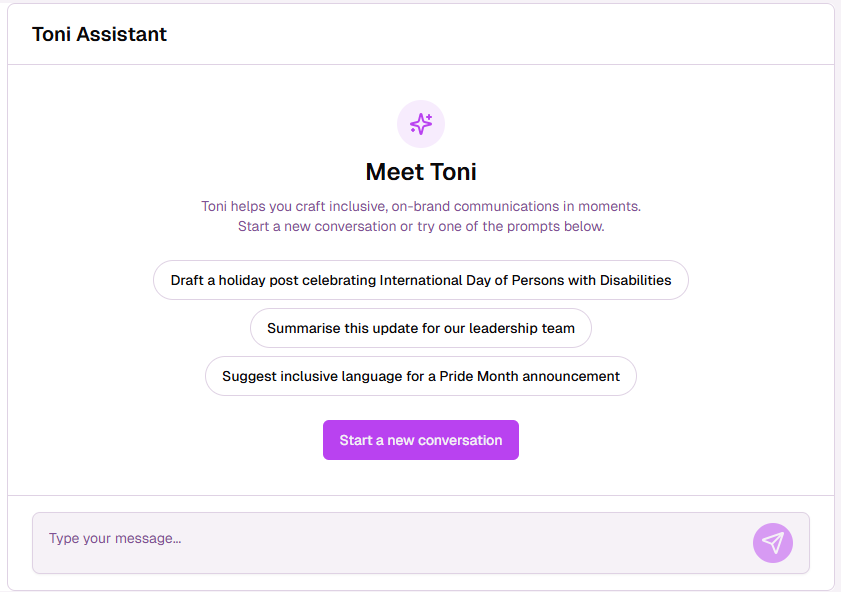Click the Toni Assistant header title

pyautogui.click(x=99, y=34)
